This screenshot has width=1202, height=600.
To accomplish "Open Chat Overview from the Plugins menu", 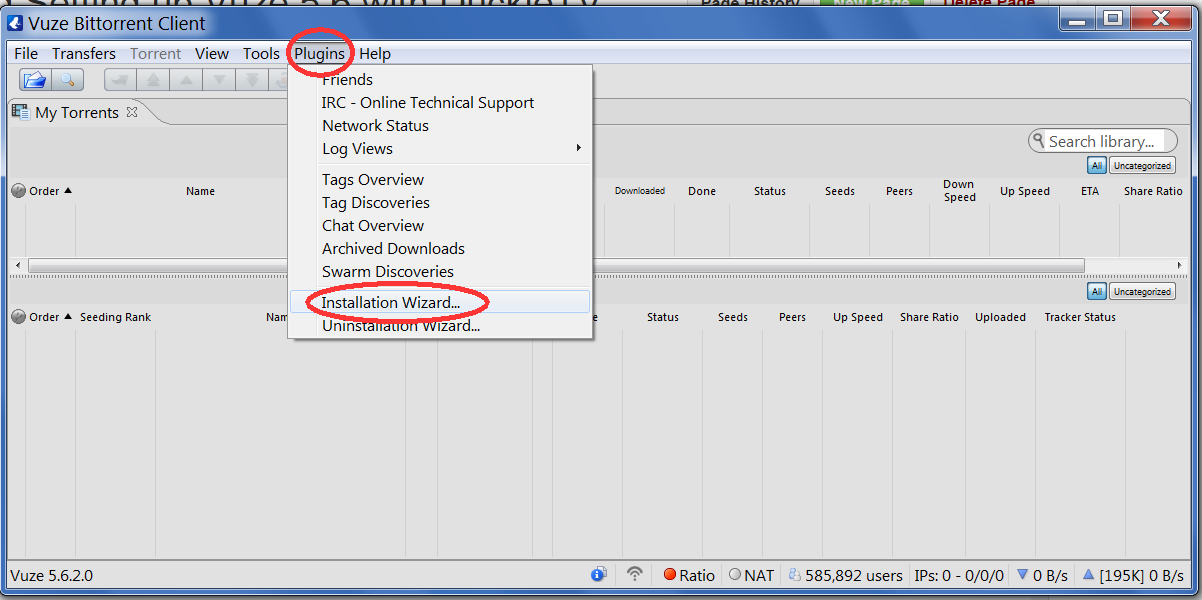I will [x=440, y=225].
